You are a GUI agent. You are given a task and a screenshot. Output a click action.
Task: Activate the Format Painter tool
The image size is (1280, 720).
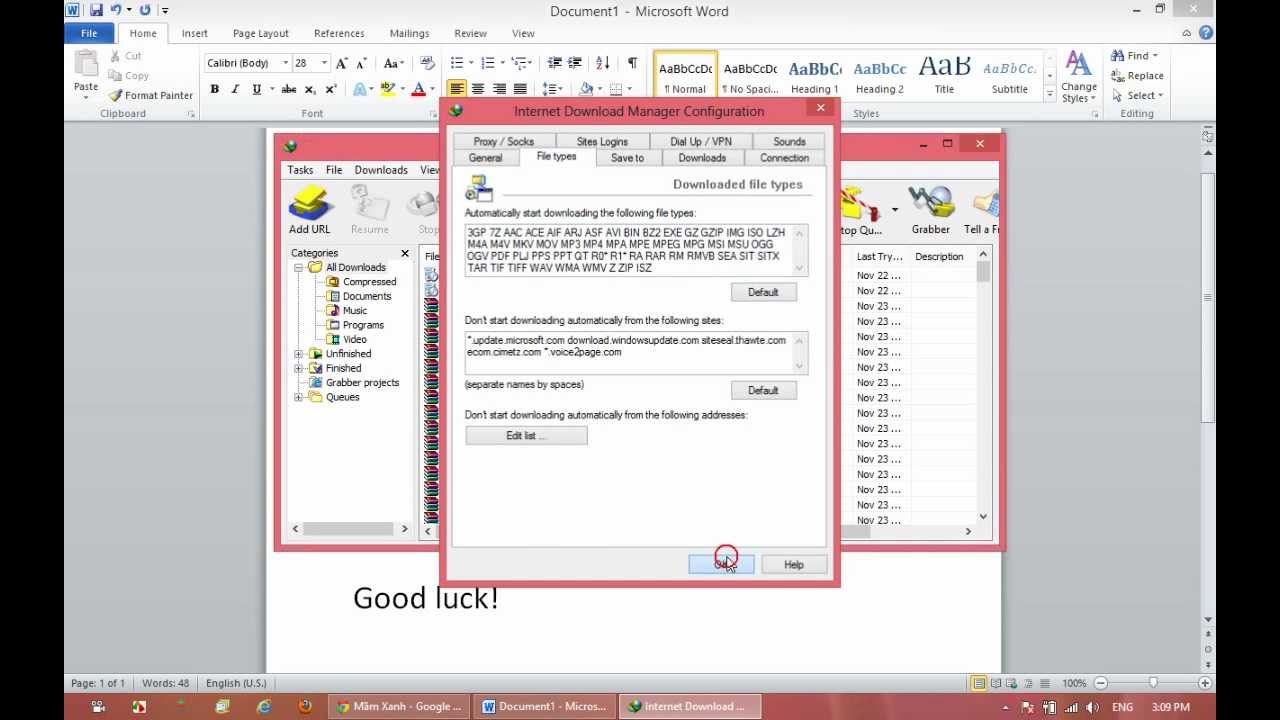[x=151, y=95]
